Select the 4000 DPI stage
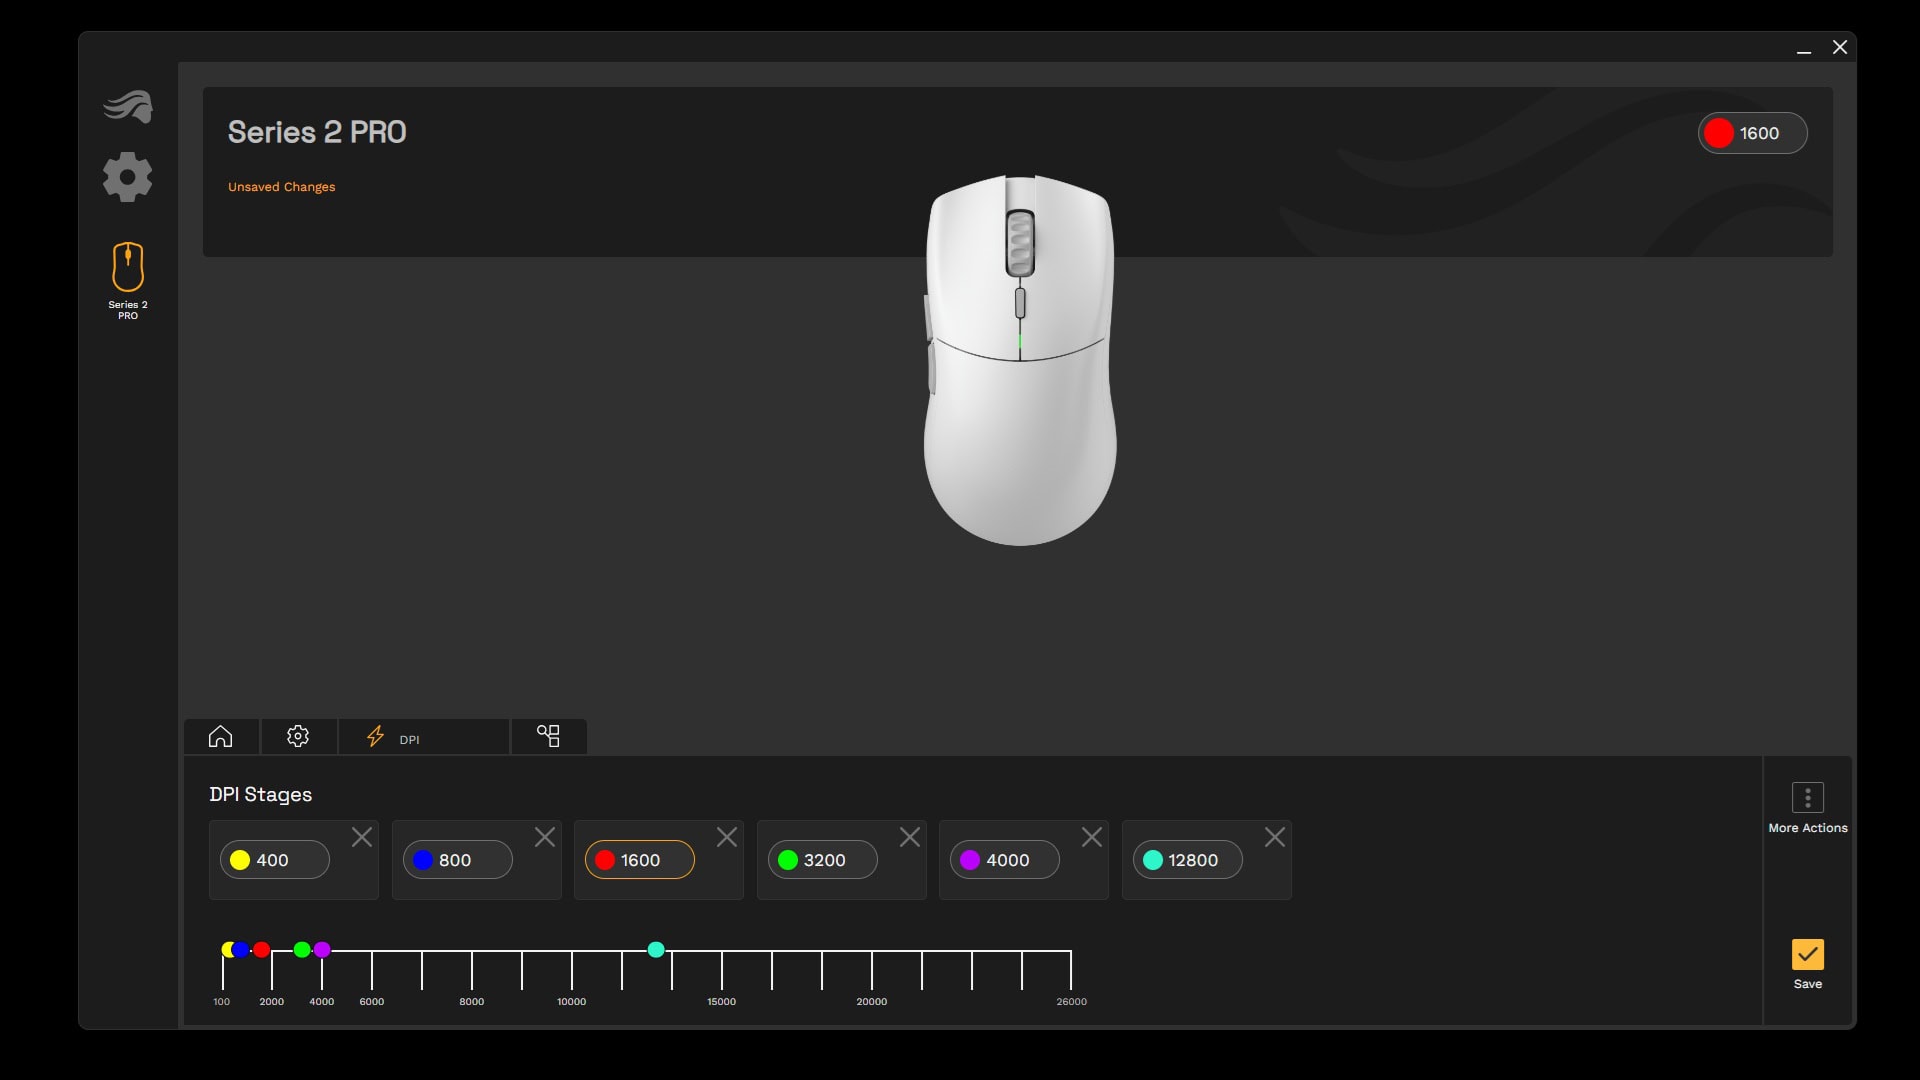Viewport: 1920px width, 1080px height. pyautogui.click(x=1004, y=860)
